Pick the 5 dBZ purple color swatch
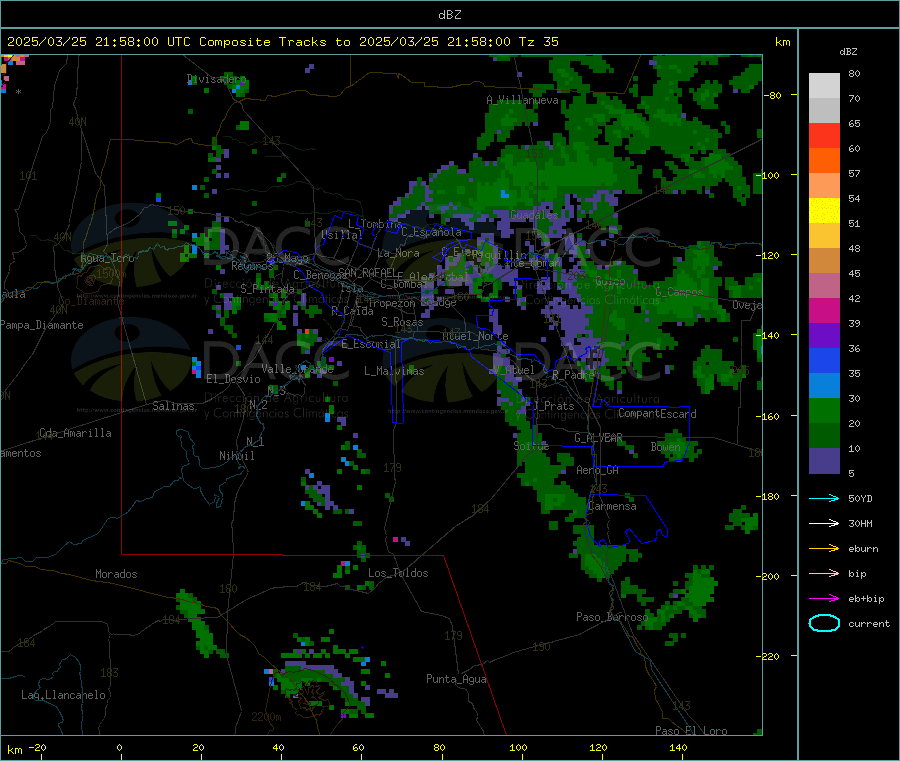The image size is (900, 761). tap(824, 461)
